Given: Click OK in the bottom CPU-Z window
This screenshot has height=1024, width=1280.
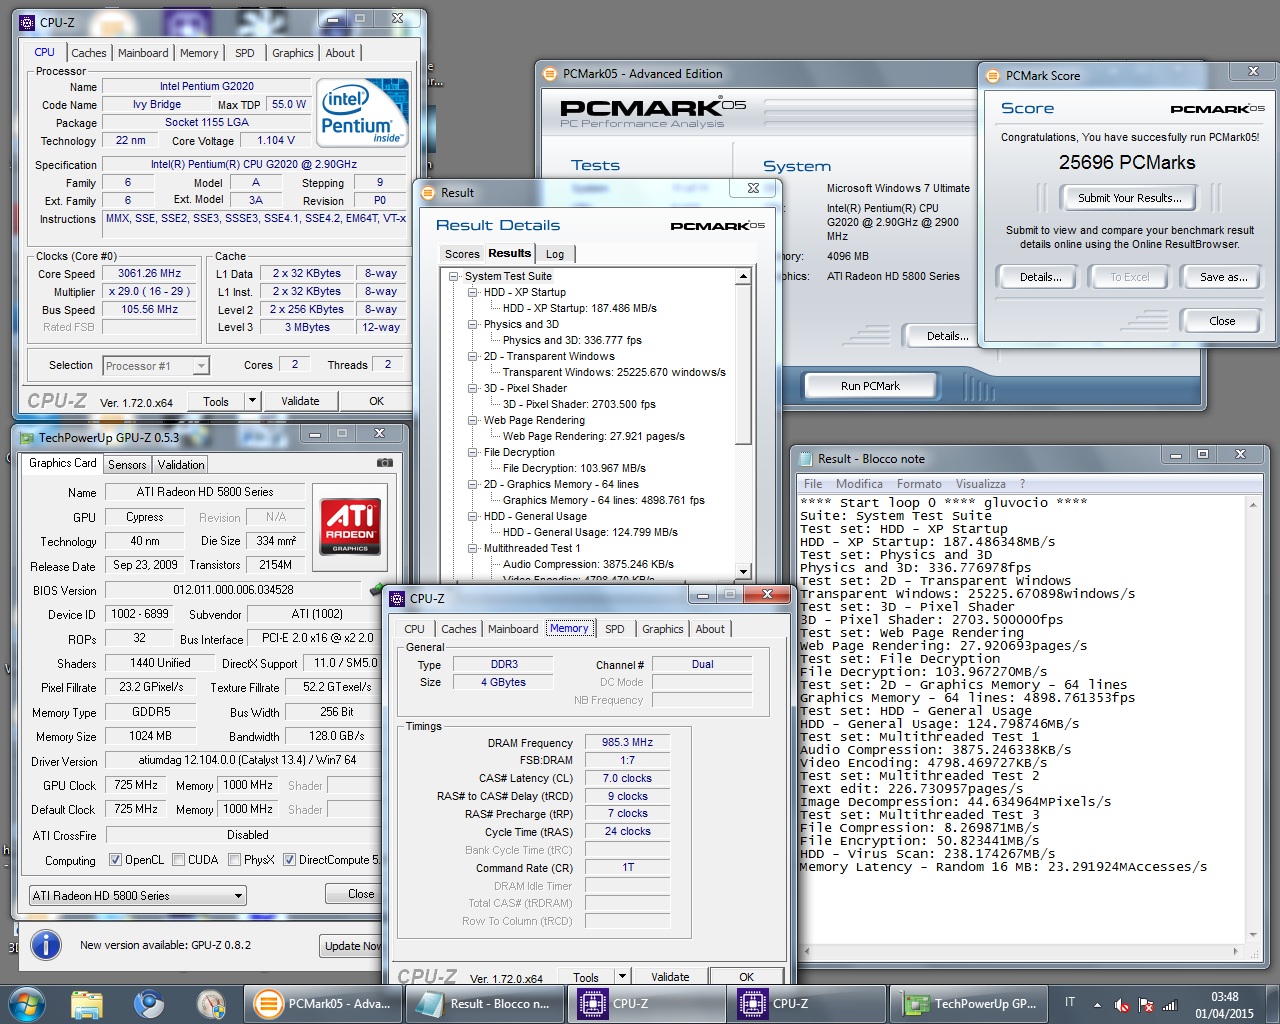Looking at the screenshot, I should click(x=746, y=977).
